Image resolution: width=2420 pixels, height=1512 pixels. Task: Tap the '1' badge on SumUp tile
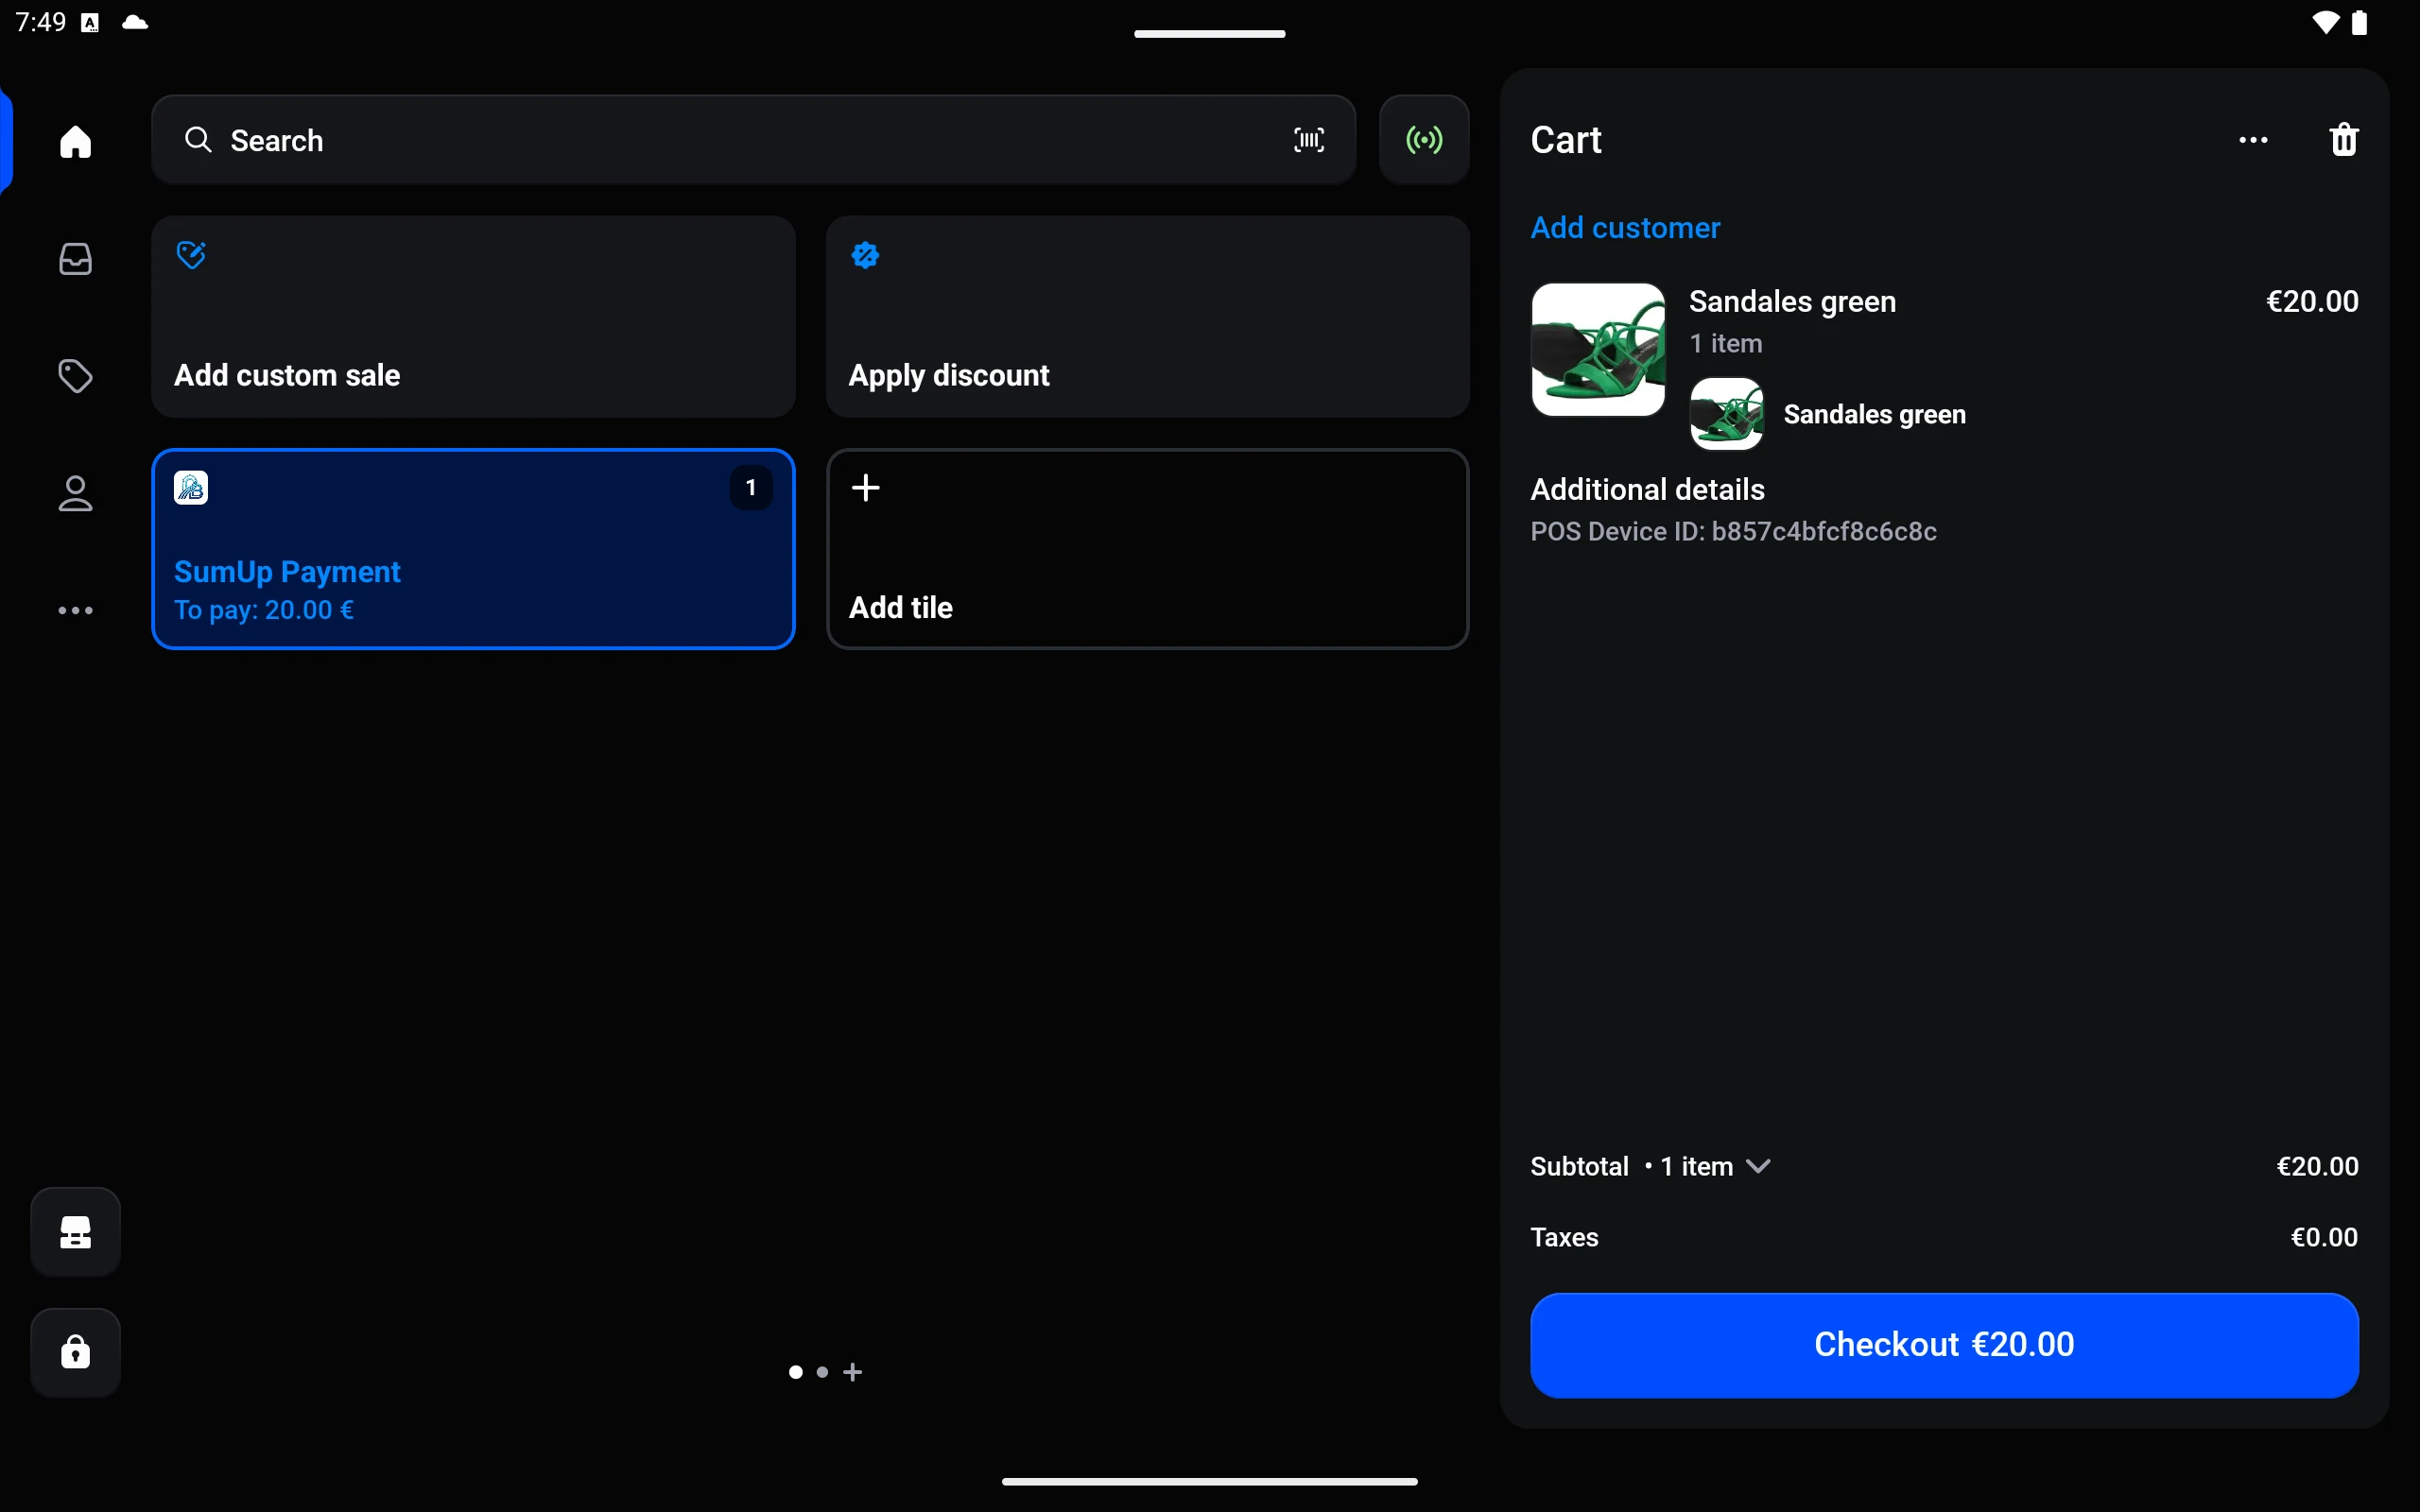(x=751, y=488)
